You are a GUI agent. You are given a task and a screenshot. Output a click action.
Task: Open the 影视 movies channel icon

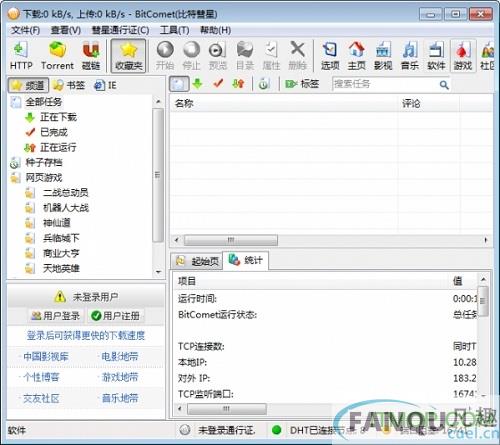point(383,56)
